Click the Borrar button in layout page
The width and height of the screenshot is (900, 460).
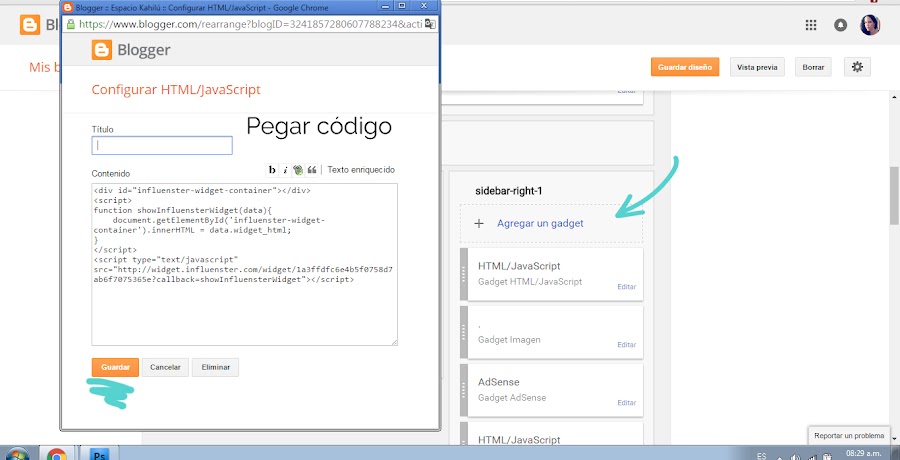point(813,67)
